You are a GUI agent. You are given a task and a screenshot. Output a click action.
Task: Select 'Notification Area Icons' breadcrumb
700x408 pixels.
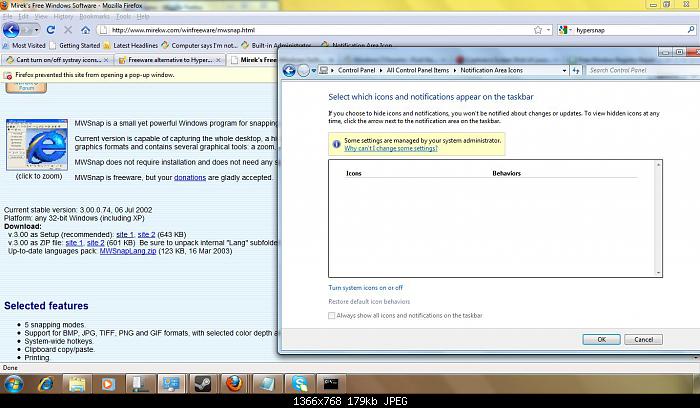click(491, 71)
